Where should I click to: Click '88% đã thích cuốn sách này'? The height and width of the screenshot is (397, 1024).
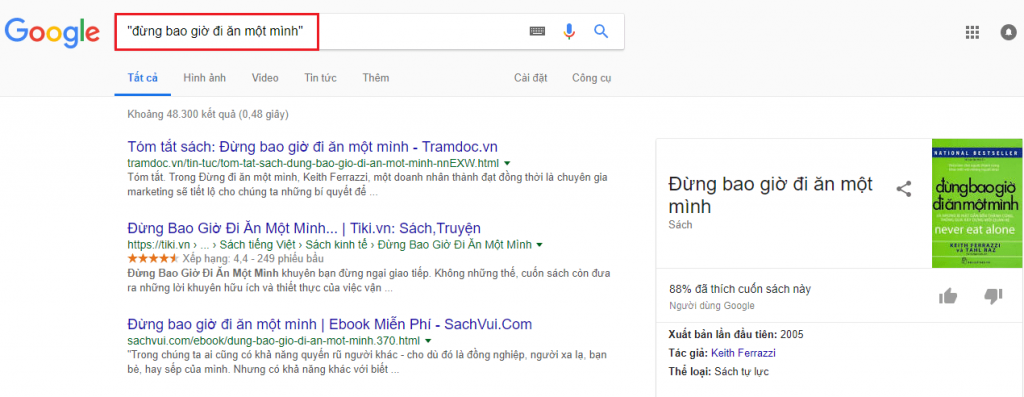pyautogui.click(x=740, y=289)
